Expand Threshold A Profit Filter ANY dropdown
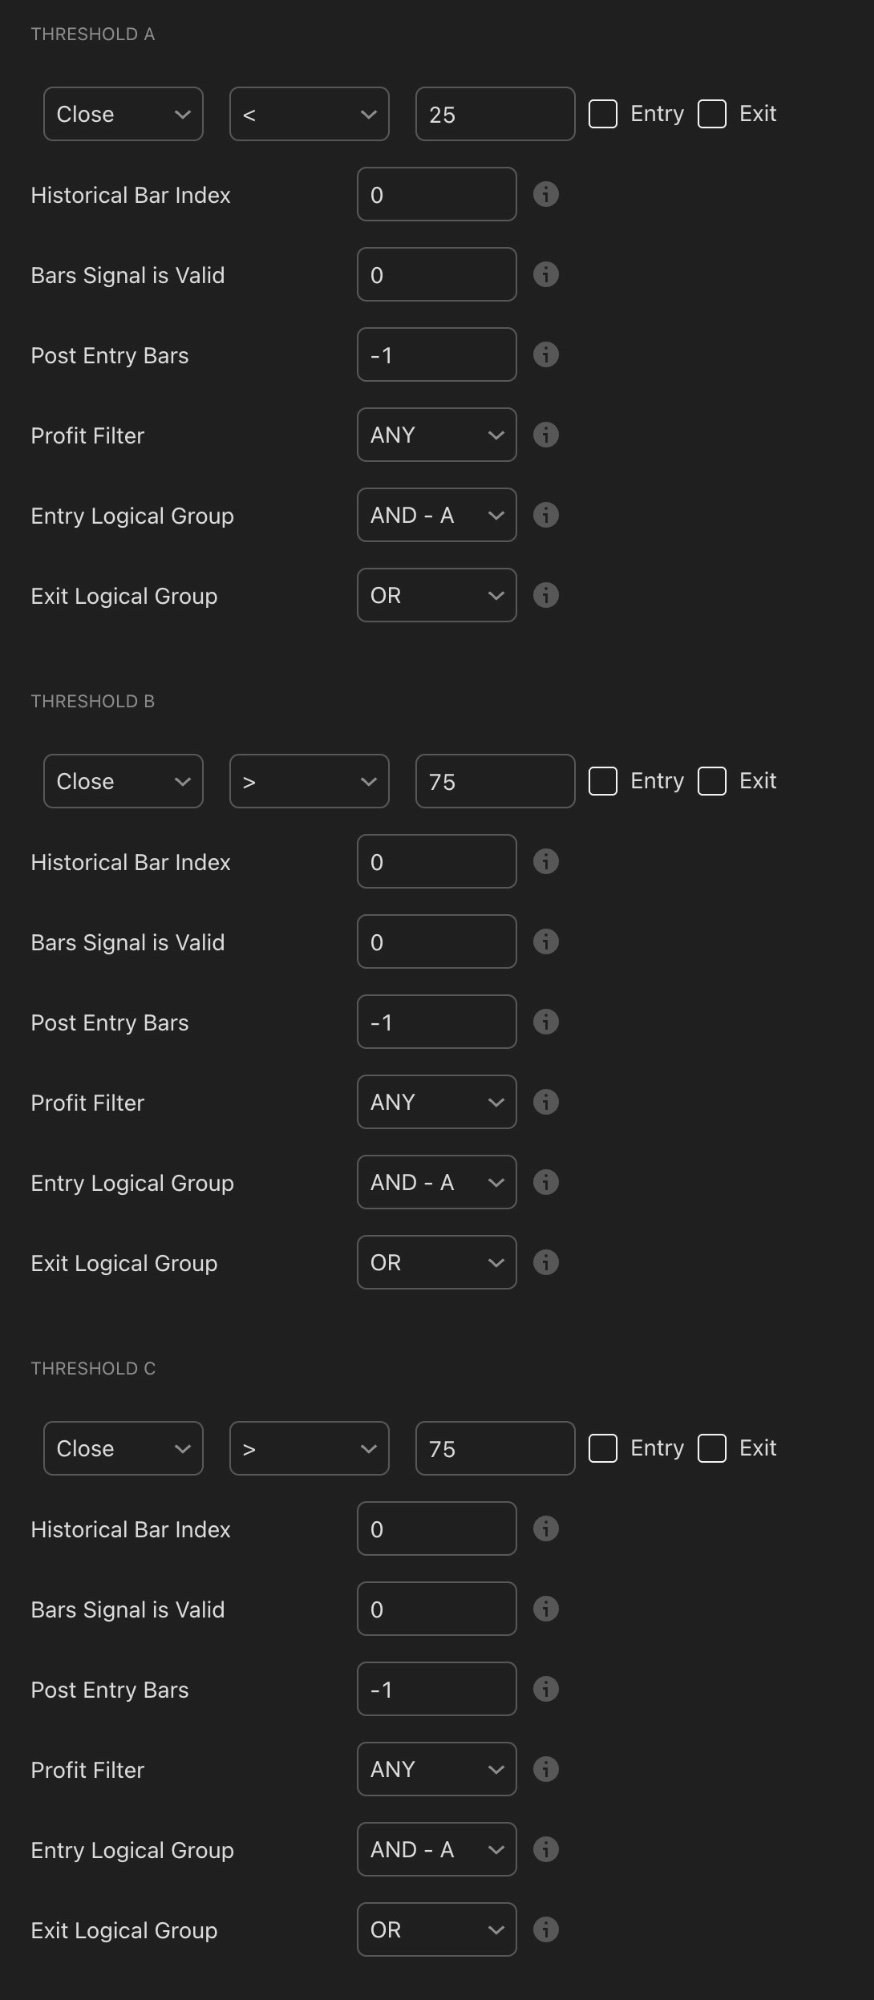874x2000 pixels. tap(437, 434)
